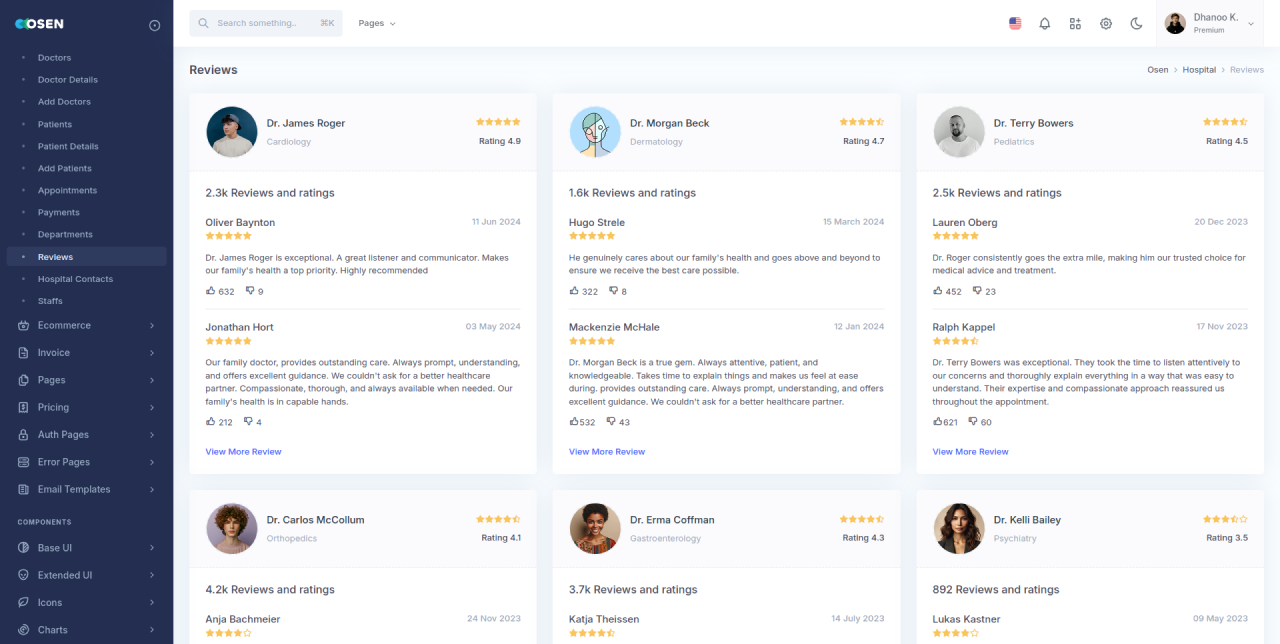Viewport: 1280px width, 644px height.
Task: Click View More Review on Dr. Morgan Beck's card
Action: click(607, 452)
